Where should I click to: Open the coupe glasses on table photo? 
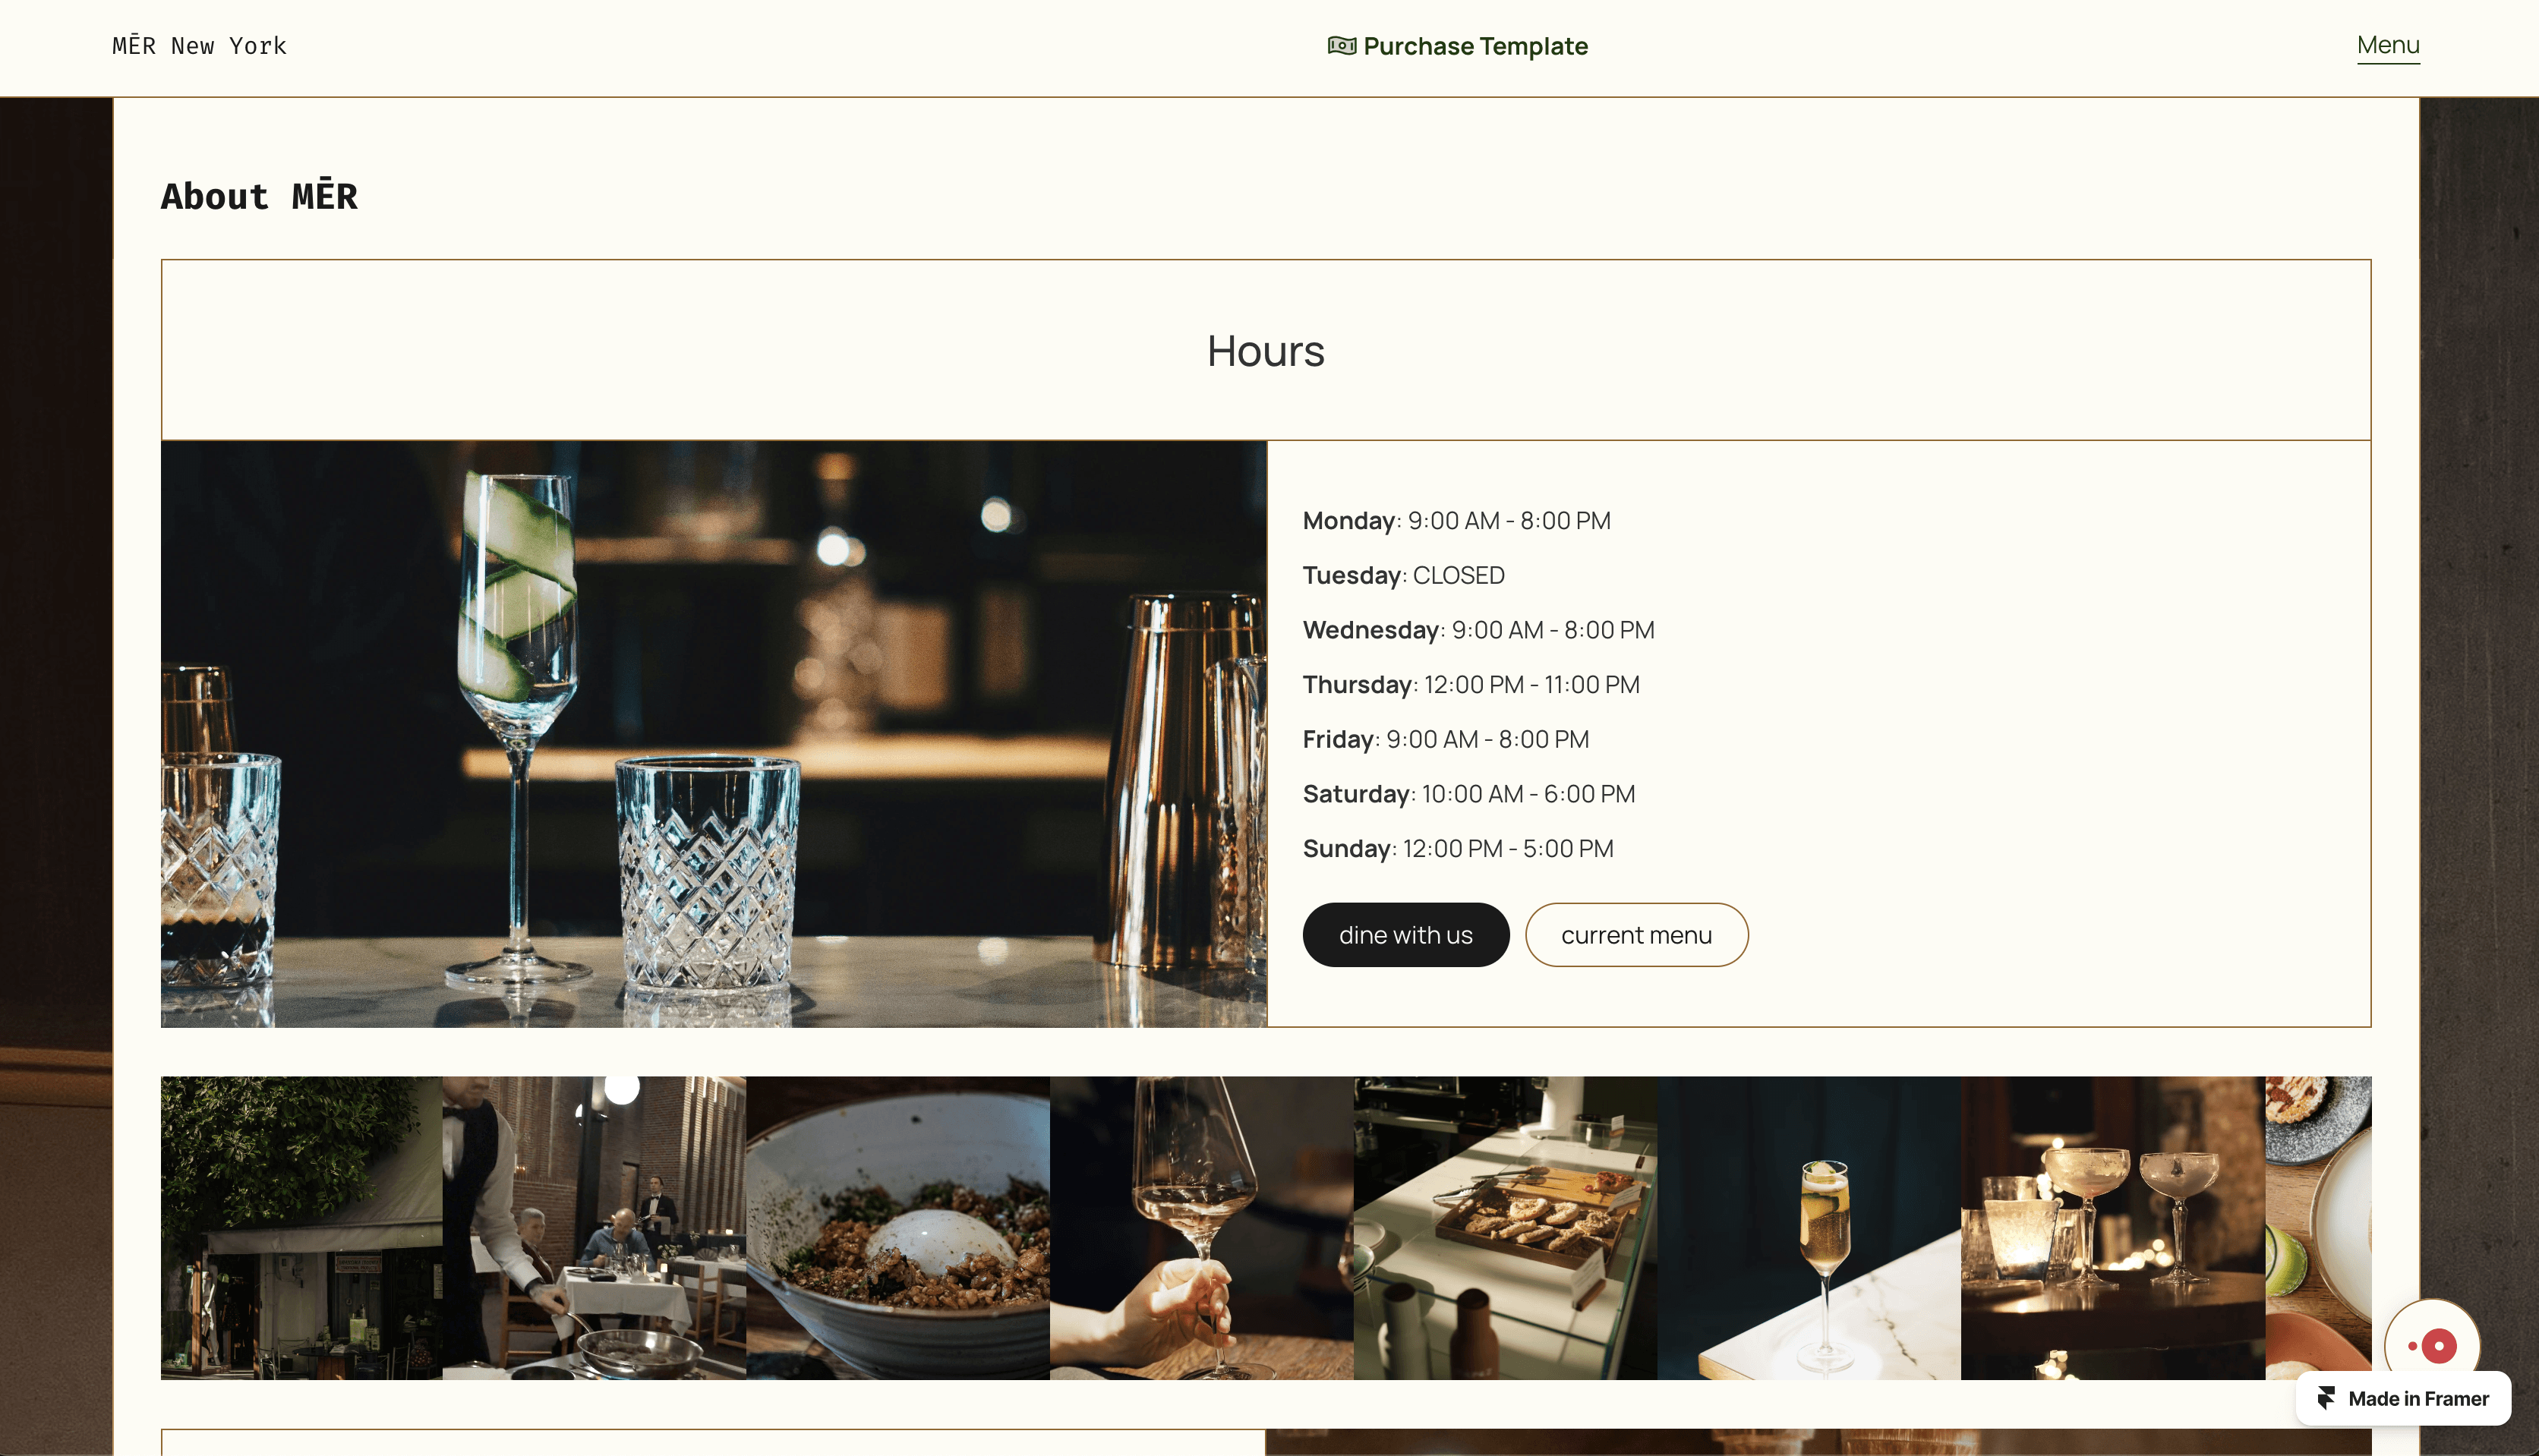click(2113, 1228)
